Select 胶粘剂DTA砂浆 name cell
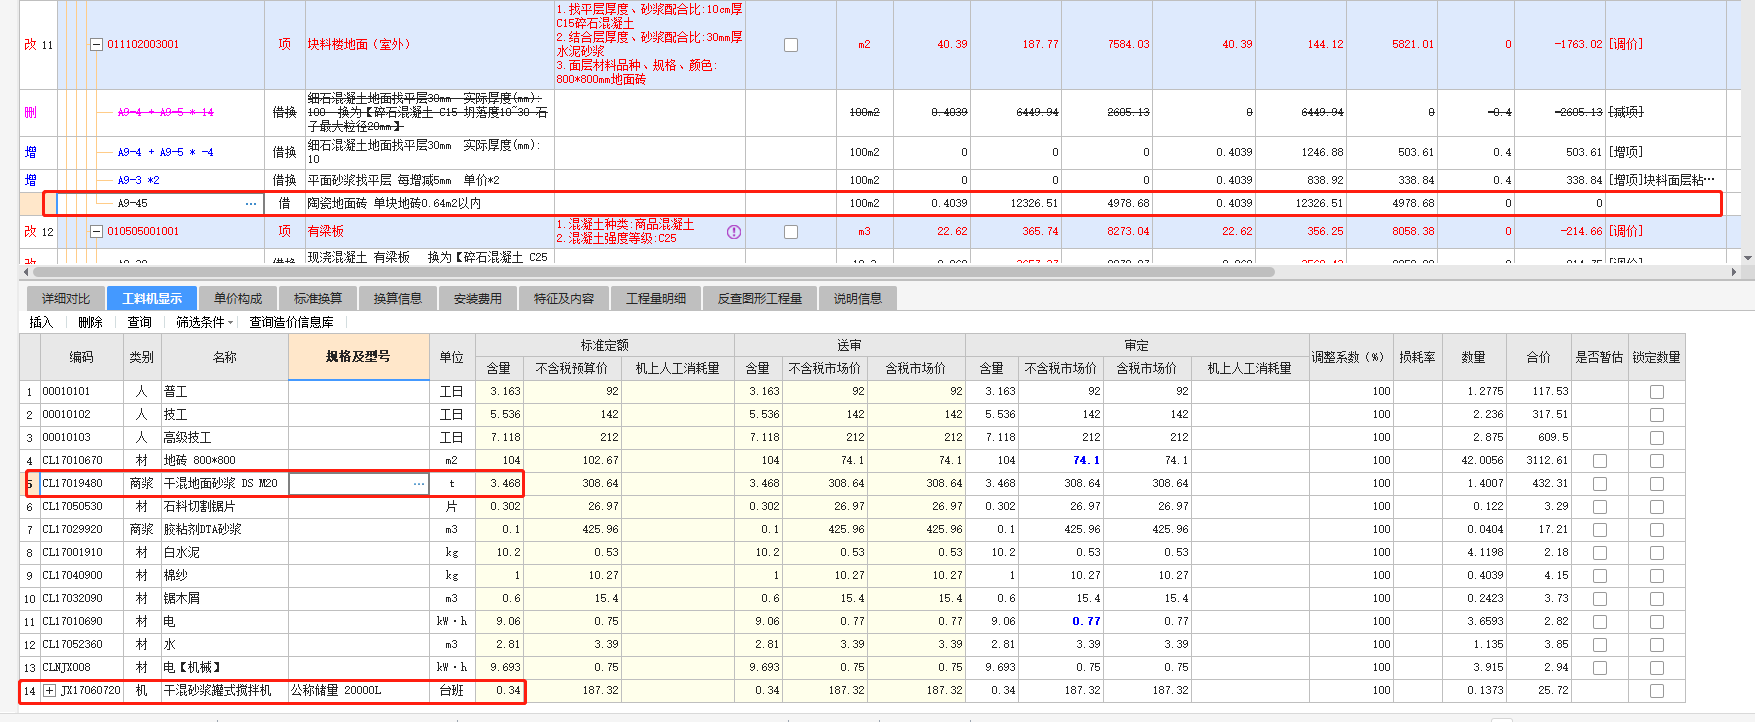 tap(225, 530)
